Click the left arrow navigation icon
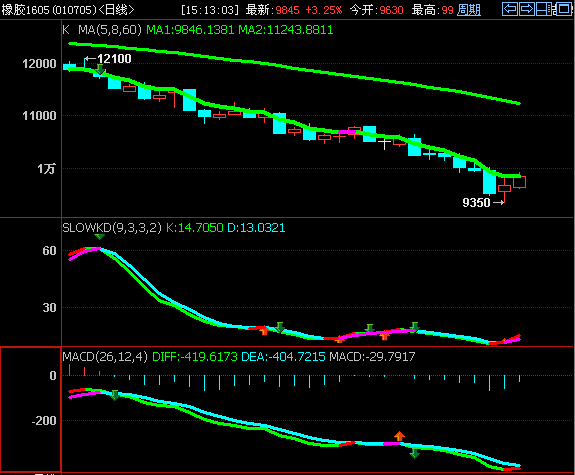The height and width of the screenshot is (475, 575). (x=510, y=9)
